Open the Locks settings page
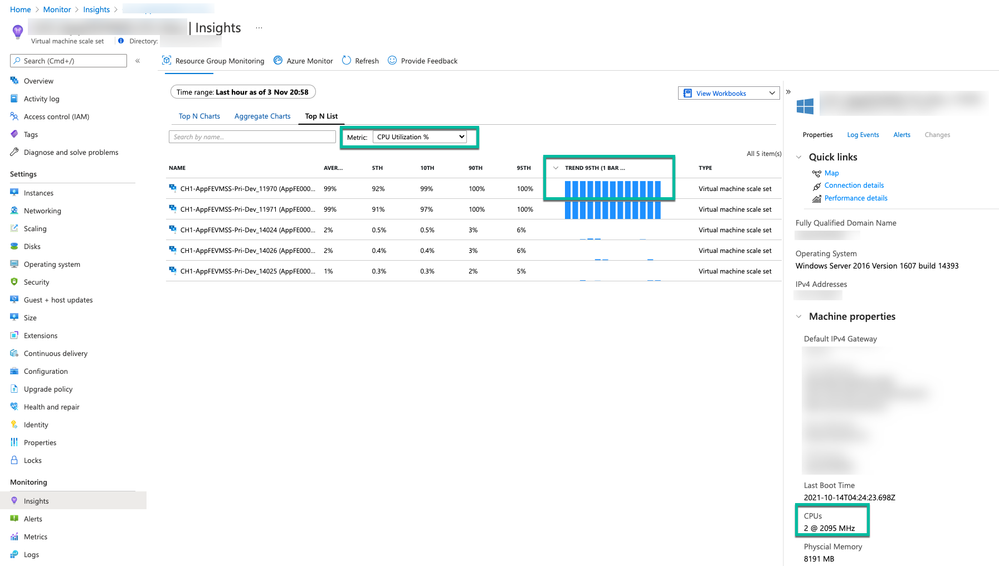Screen dimensions: 999x566 32,461
